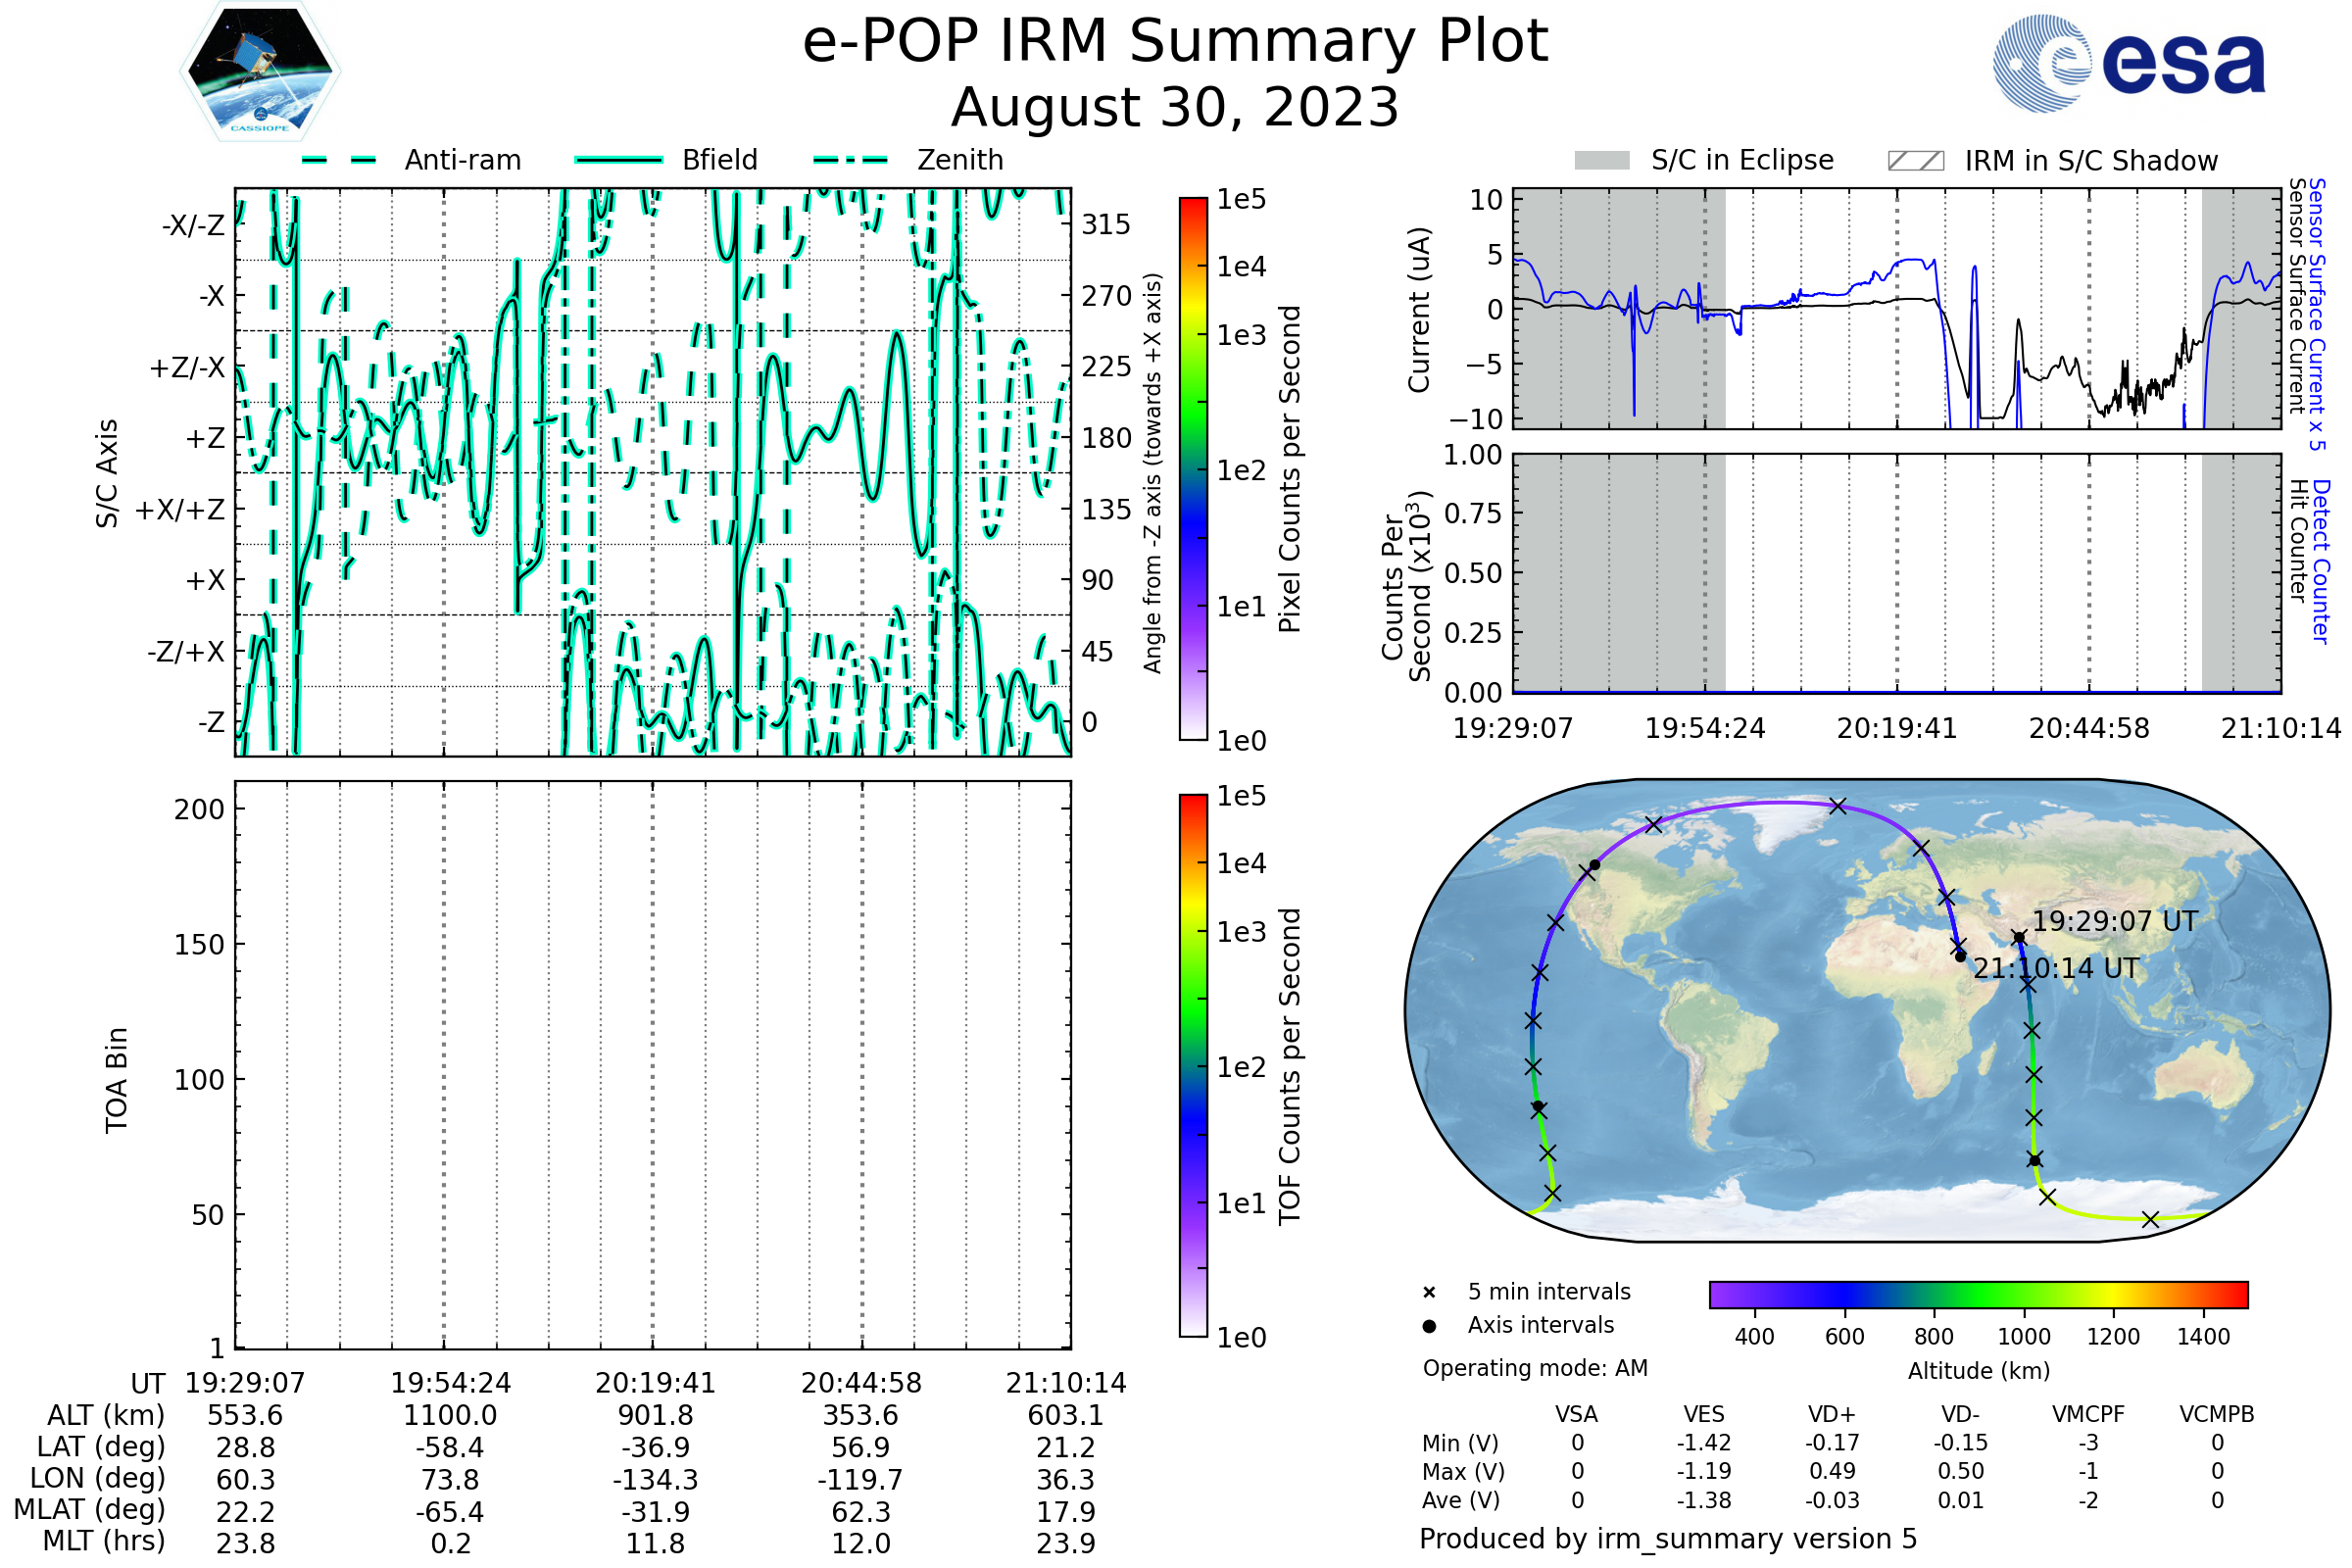This screenshot has width=2352, height=1568.
Task: Click the TOF Counts per Second colorbar
Action: click(x=1193, y=1065)
